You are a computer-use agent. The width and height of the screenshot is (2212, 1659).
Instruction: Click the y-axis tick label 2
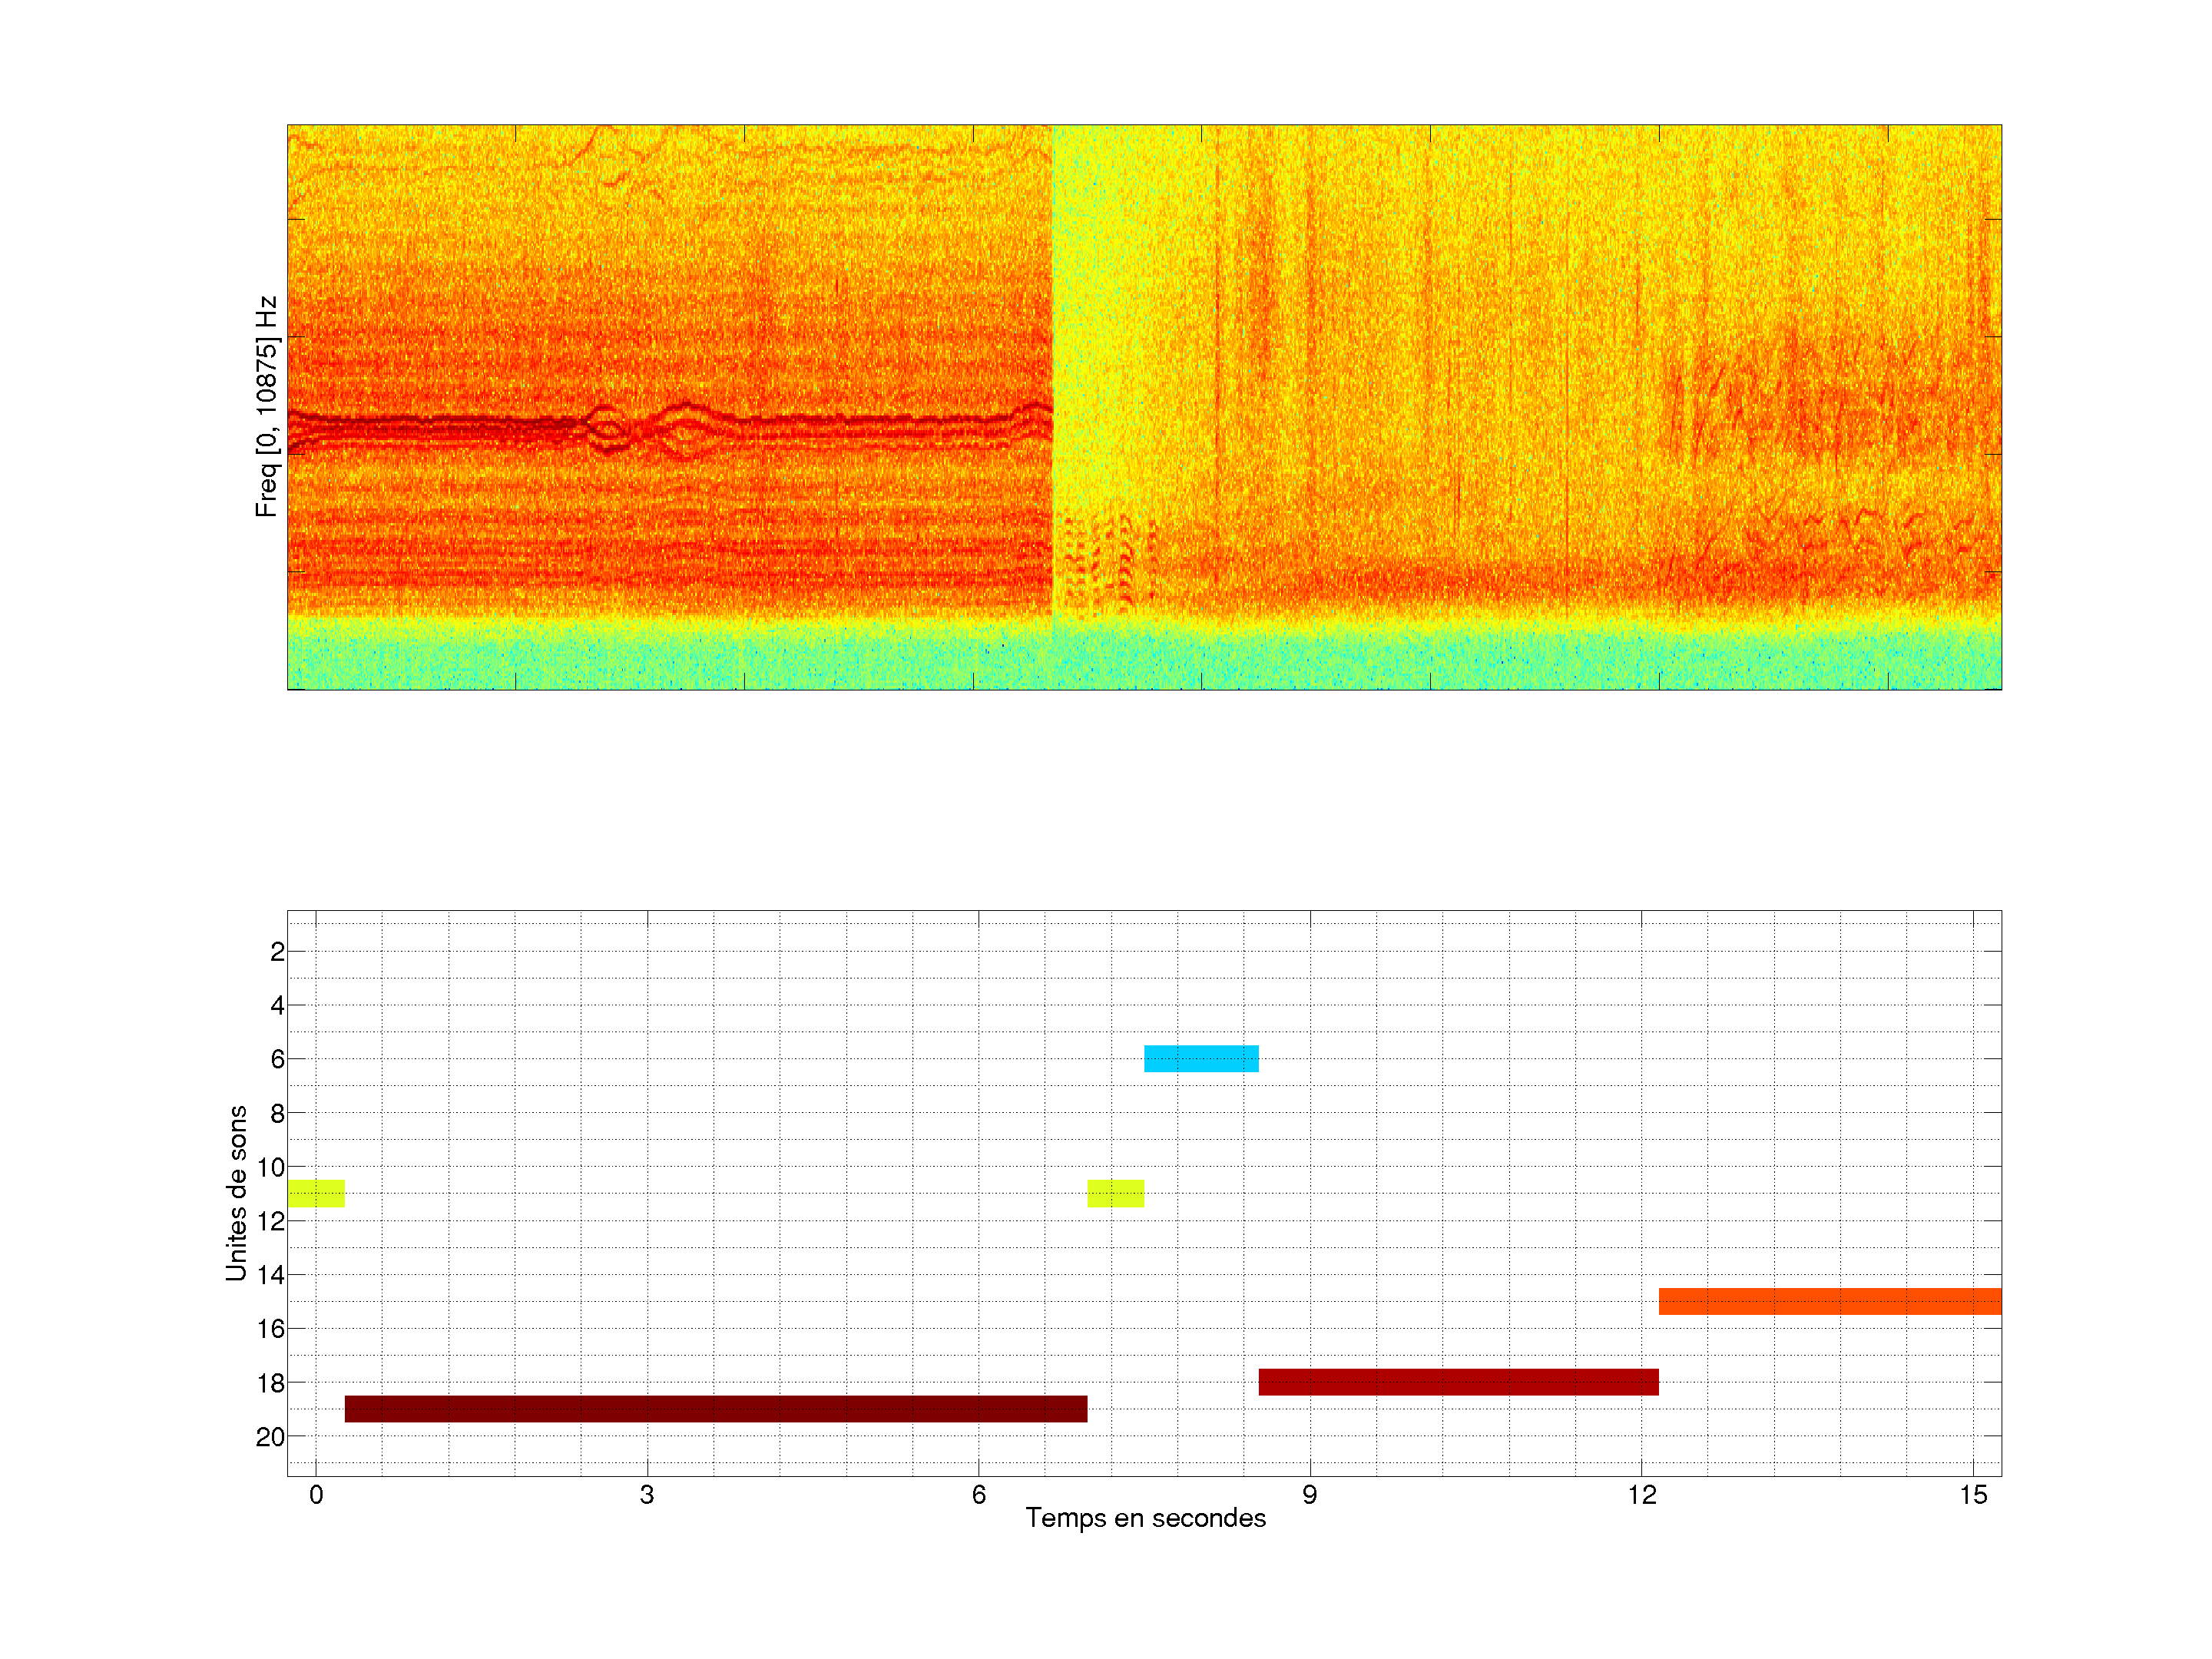point(277,952)
